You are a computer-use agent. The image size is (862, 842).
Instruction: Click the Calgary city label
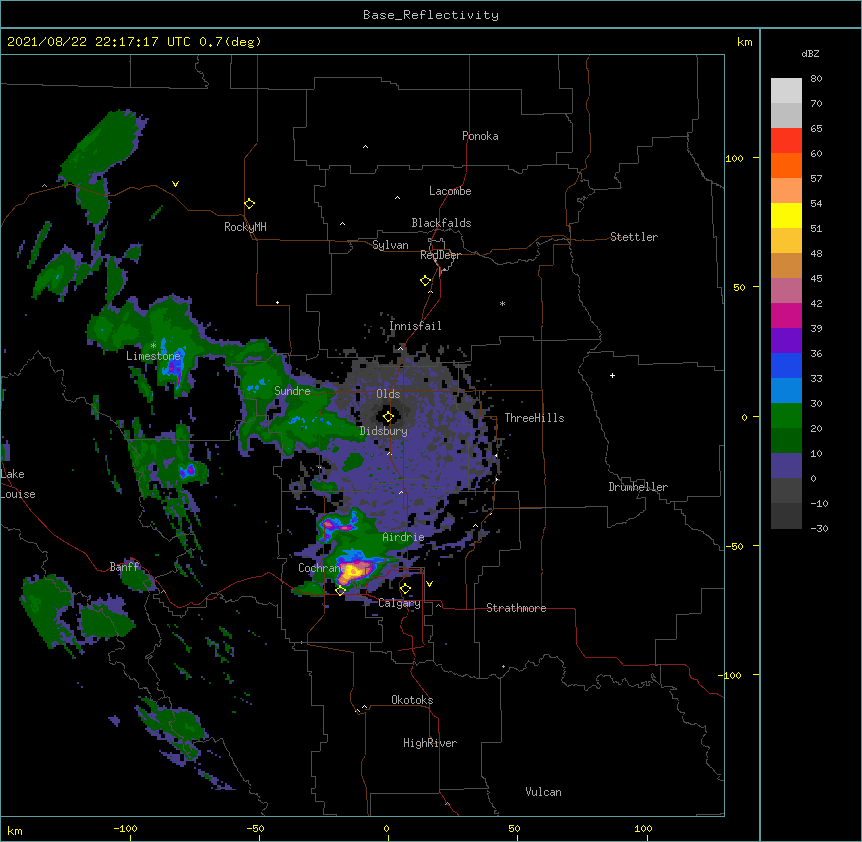coord(399,603)
